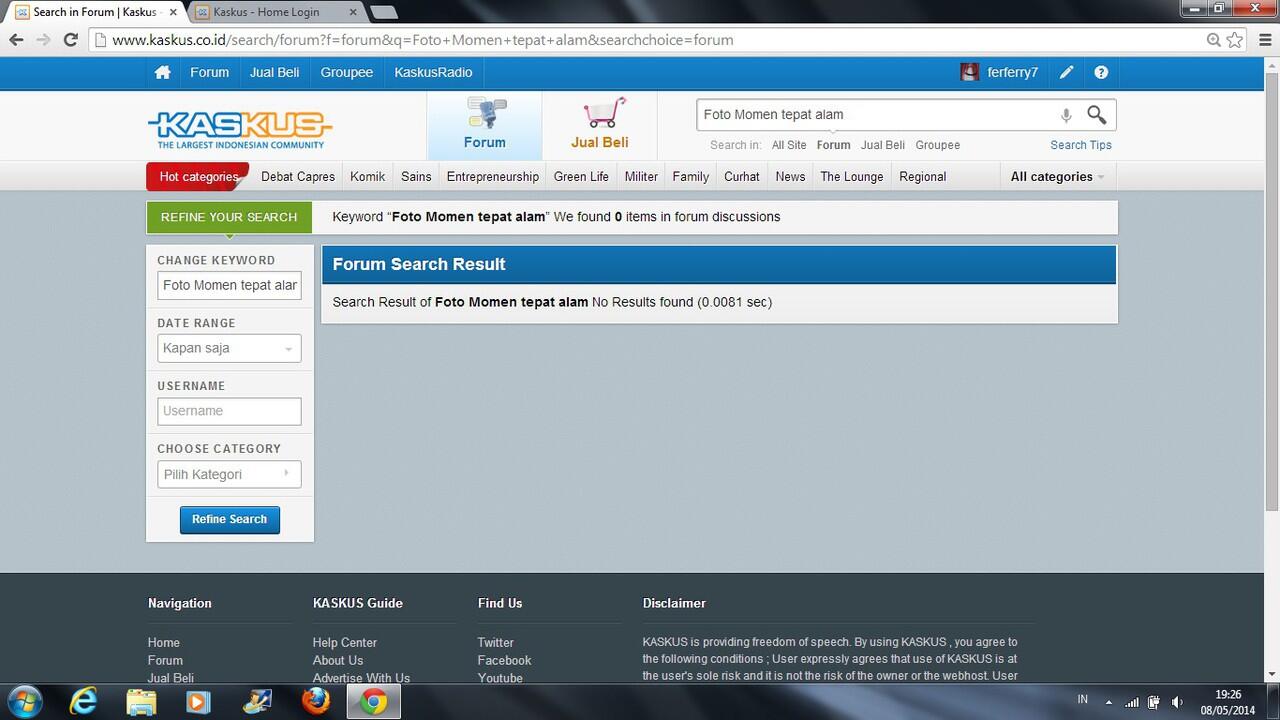This screenshot has width=1280, height=720.
Task: Click the ferferry7 user avatar
Action: coord(969,73)
